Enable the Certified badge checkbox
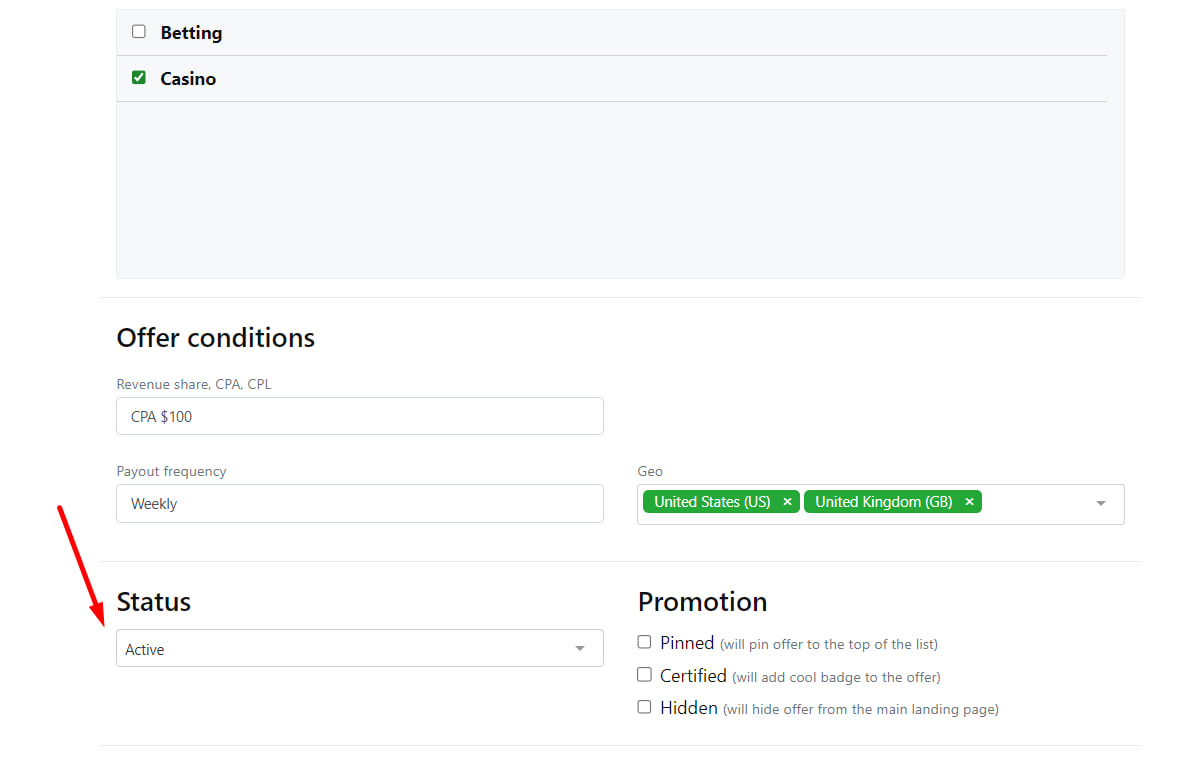Viewport: 1188px width, 770px height. 644,675
